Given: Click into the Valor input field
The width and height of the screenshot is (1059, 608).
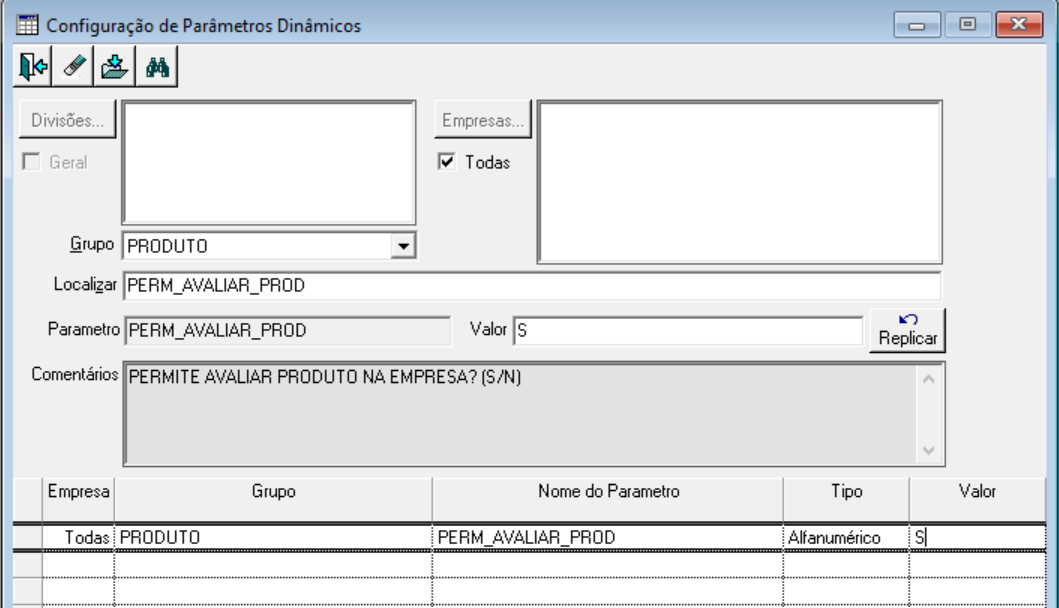Looking at the screenshot, I should 688,330.
